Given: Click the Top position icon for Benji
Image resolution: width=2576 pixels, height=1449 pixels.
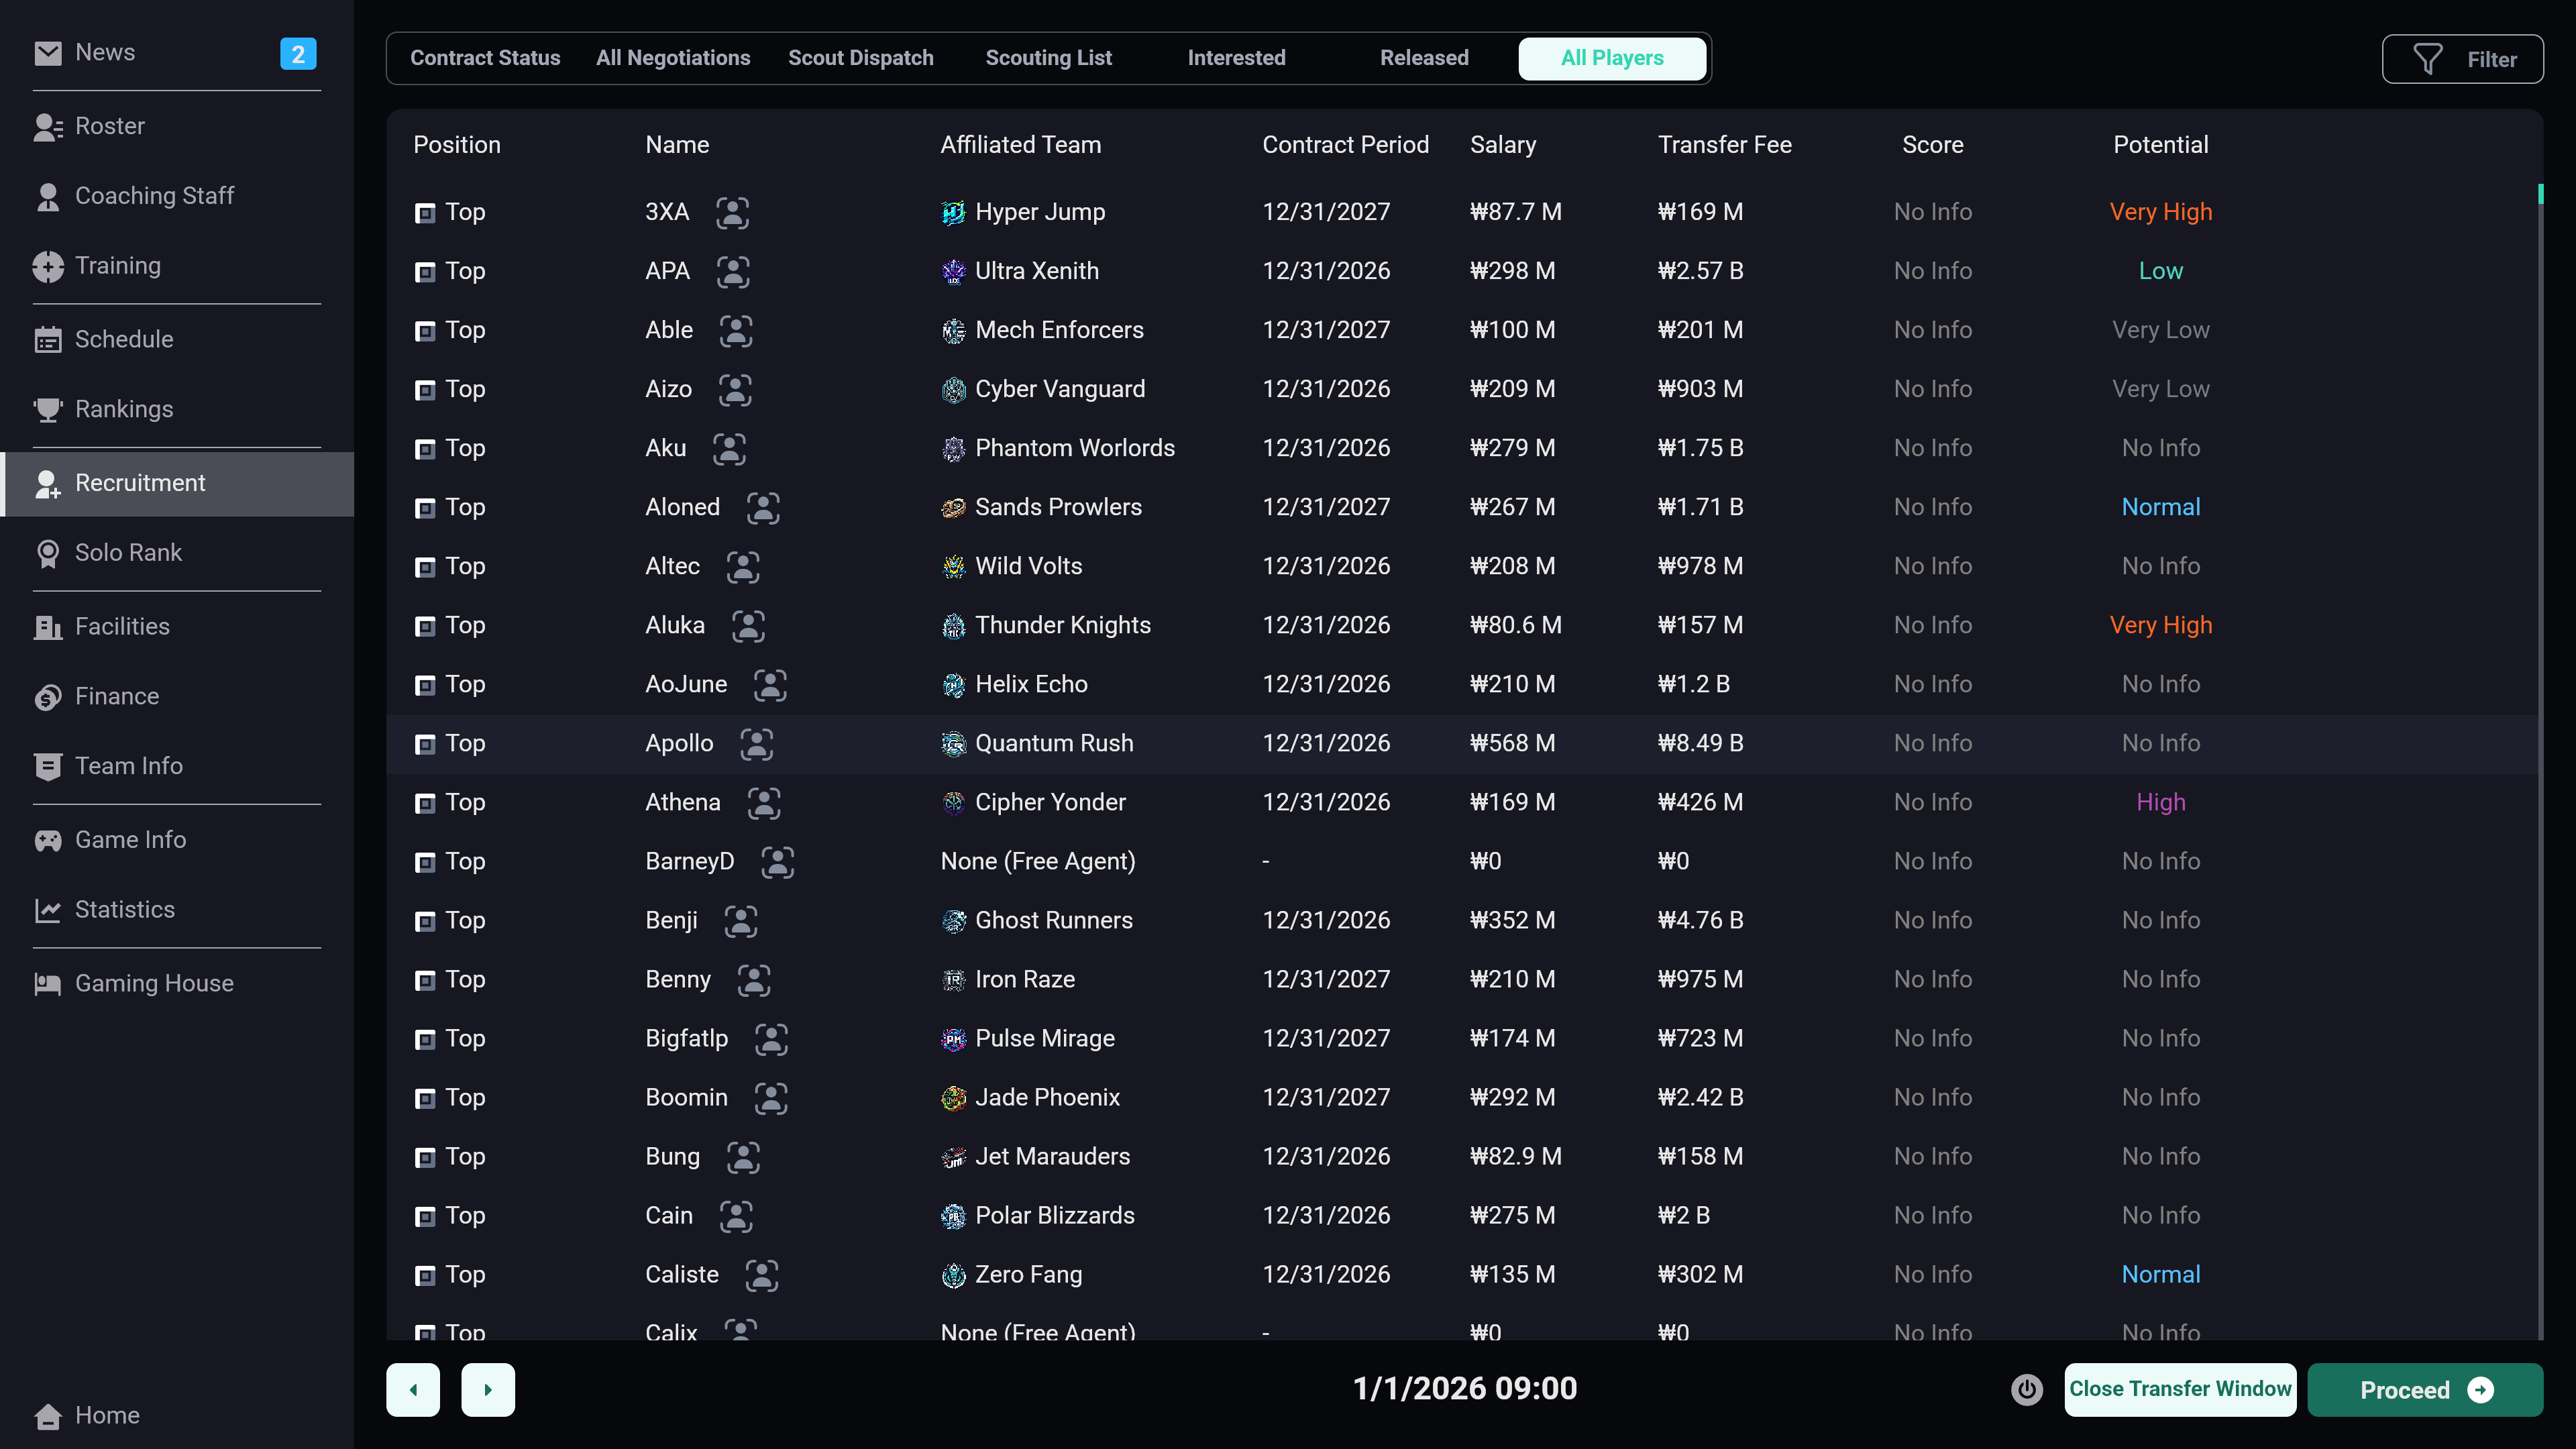Looking at the screenshot, I should coord(425,921).
